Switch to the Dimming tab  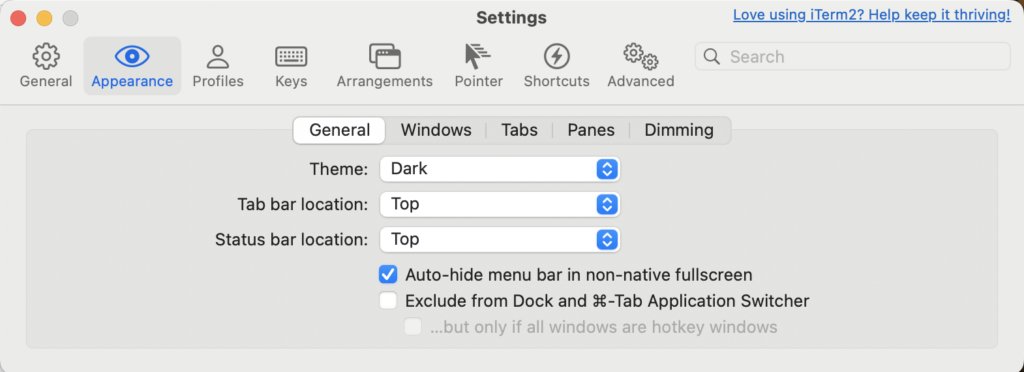pos(679,130)
